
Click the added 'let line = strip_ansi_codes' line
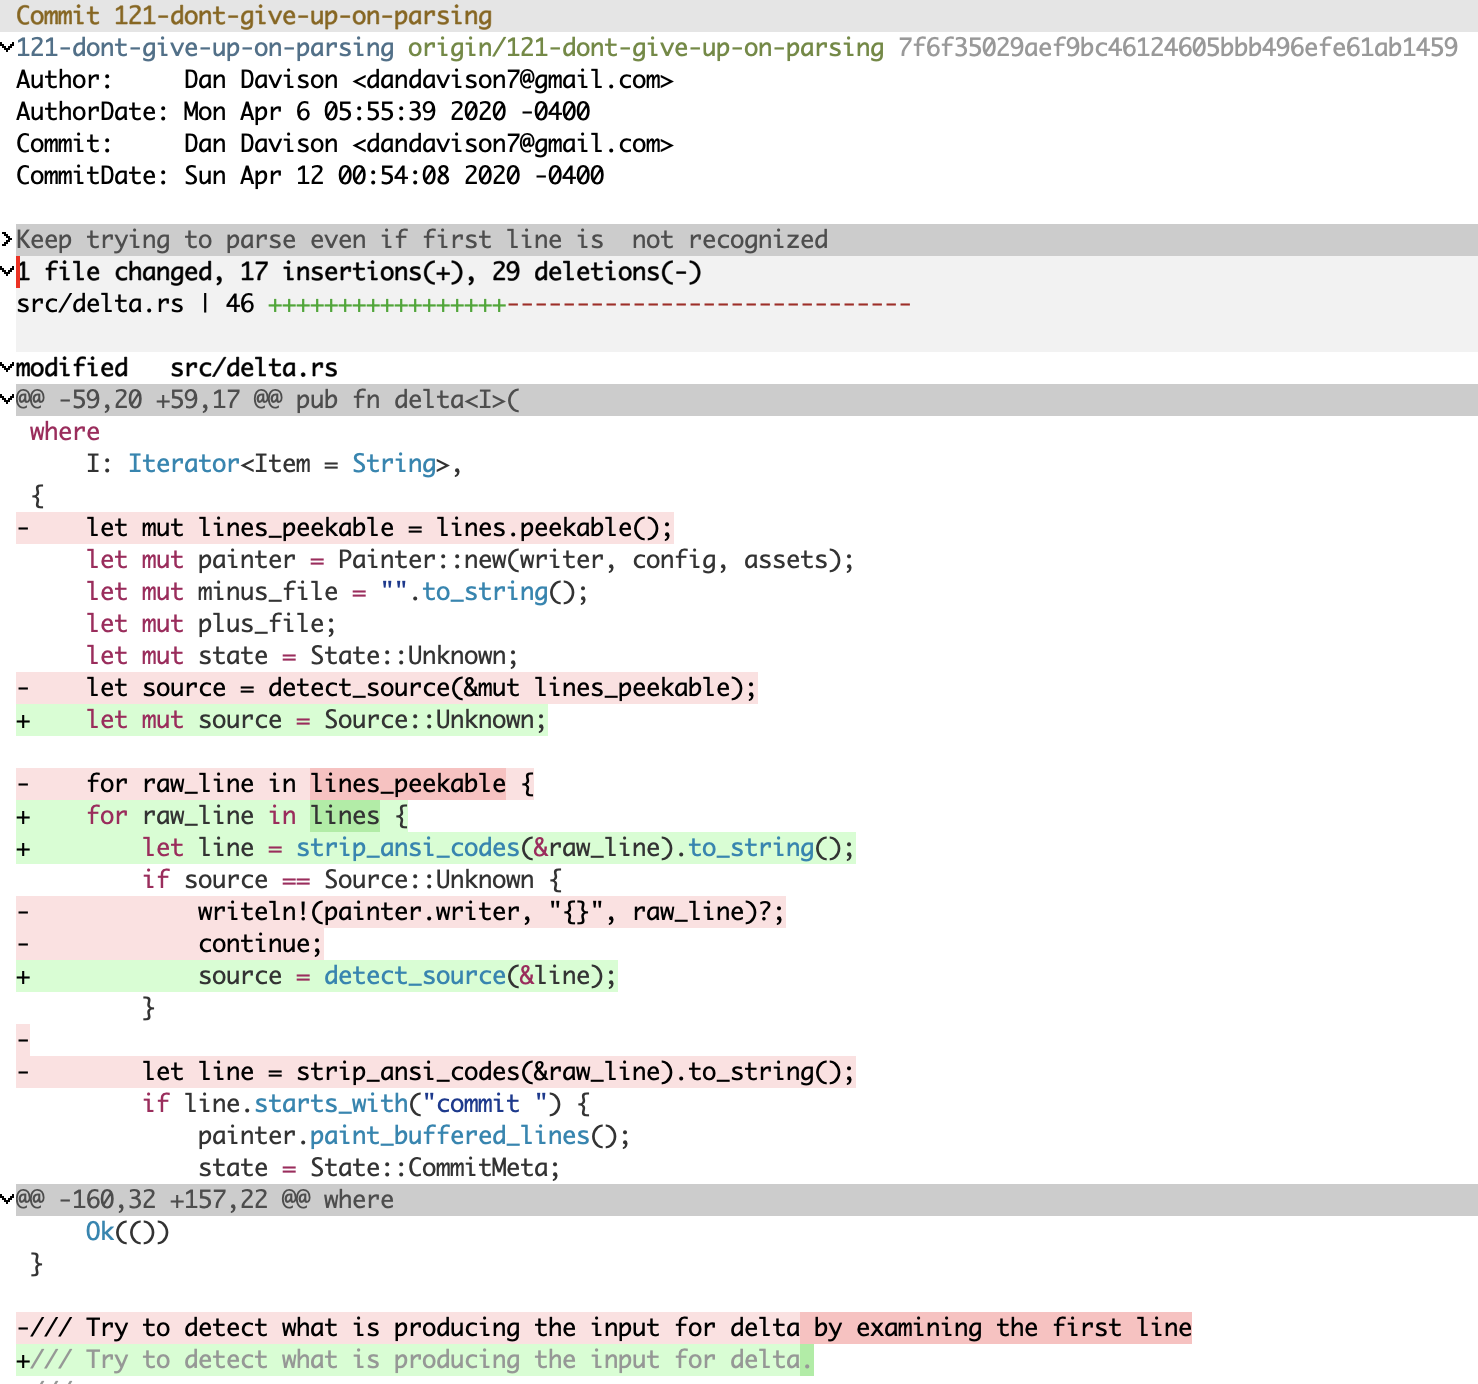point(436,847)
